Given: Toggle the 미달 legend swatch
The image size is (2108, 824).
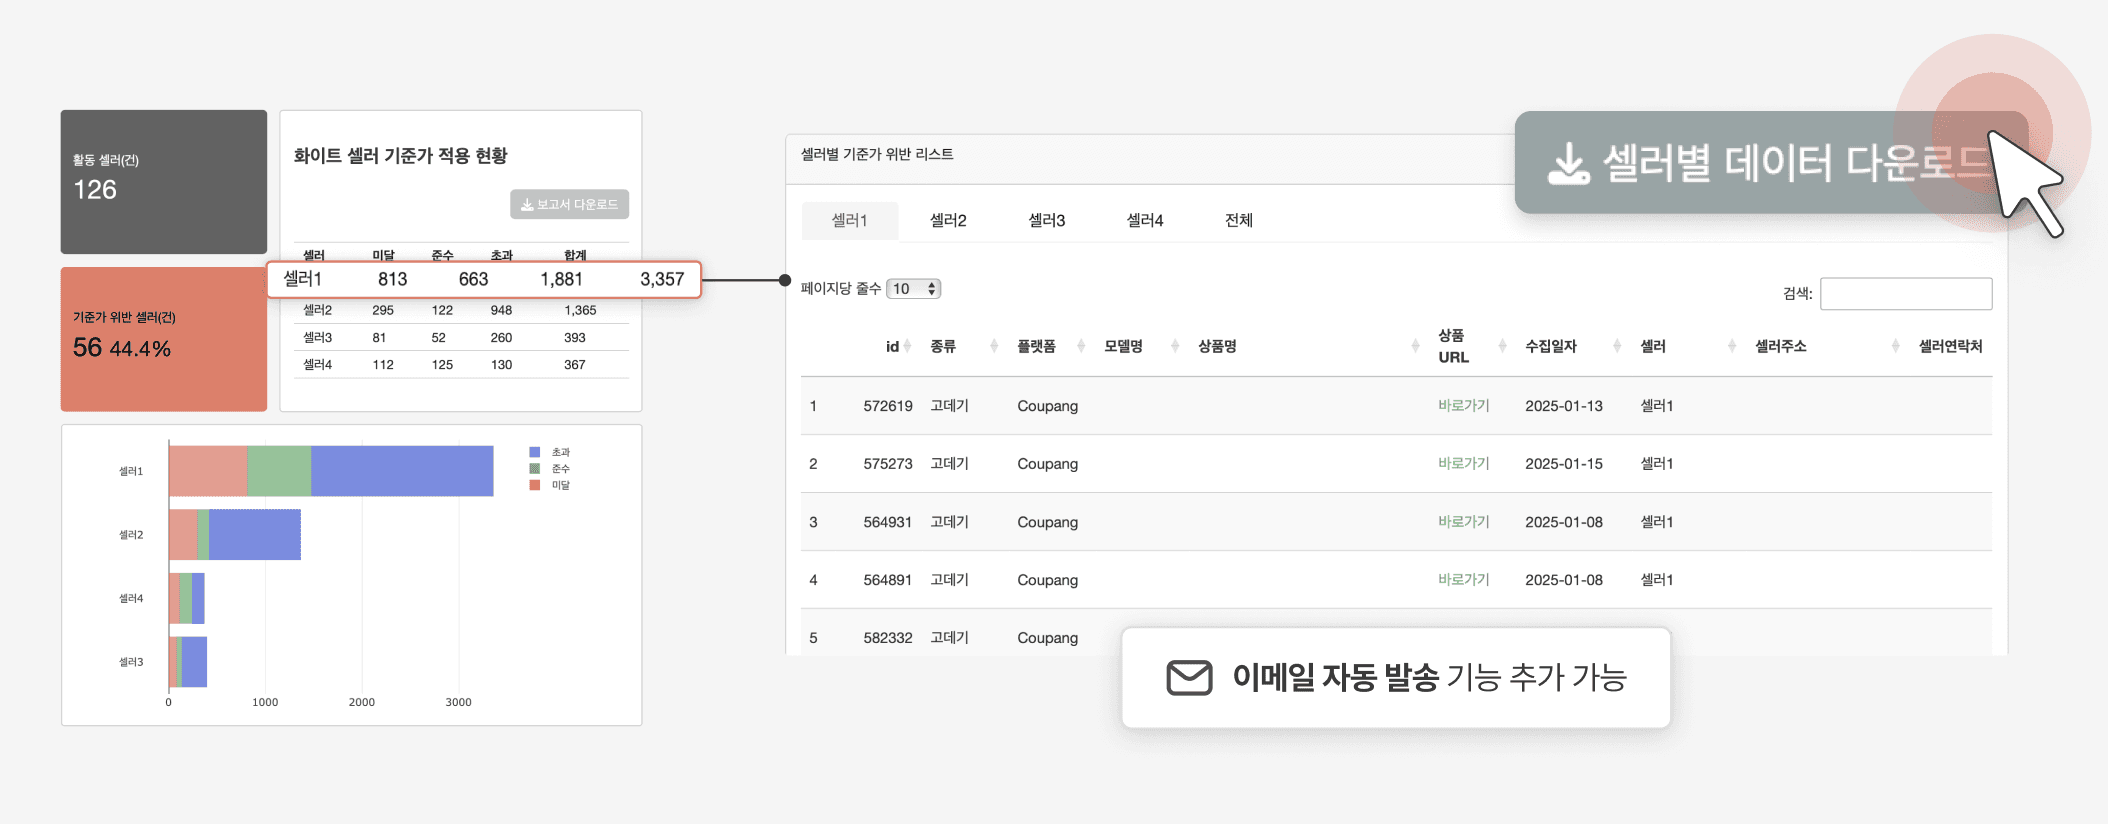Looking at the screenshot, I should (x=535, y=485).
